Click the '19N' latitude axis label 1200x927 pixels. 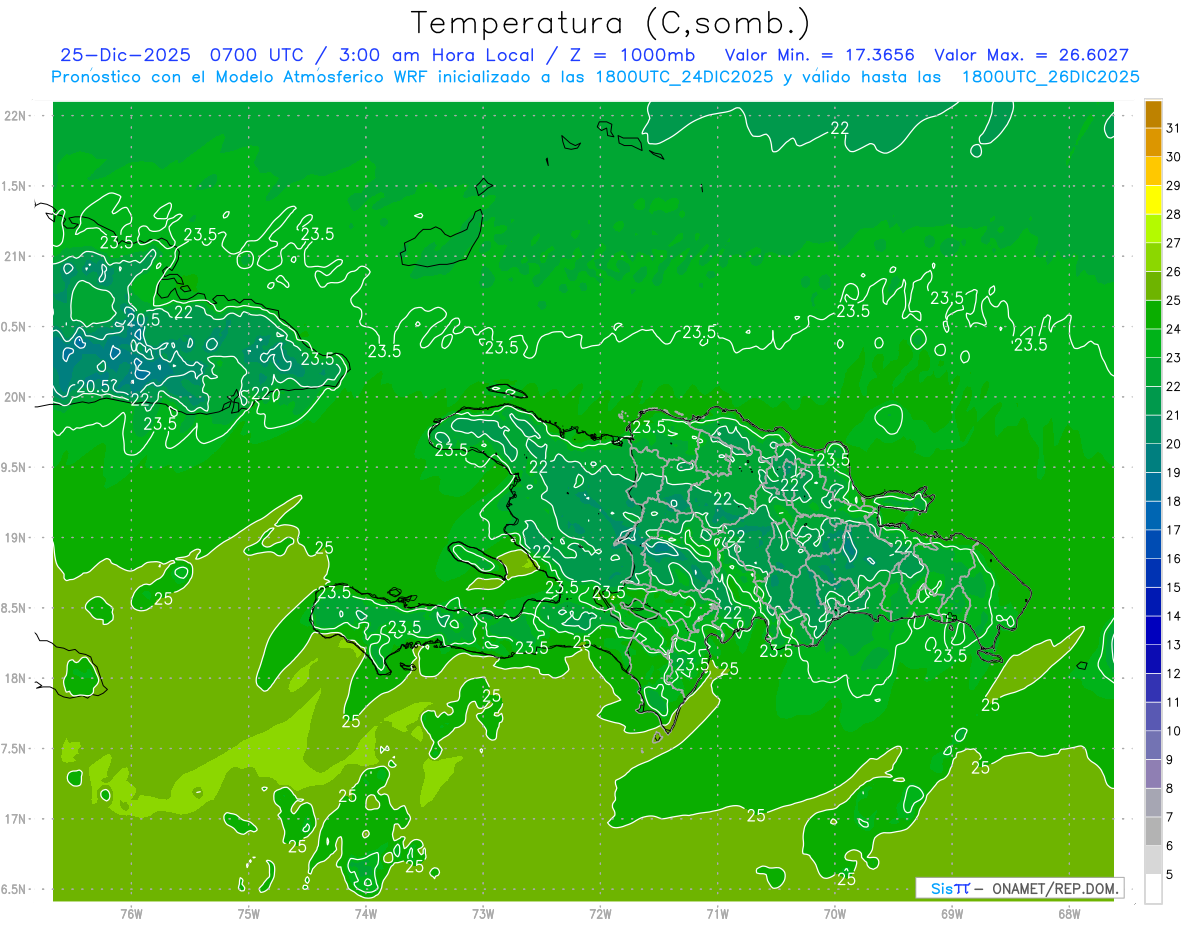tap(16, 538)
